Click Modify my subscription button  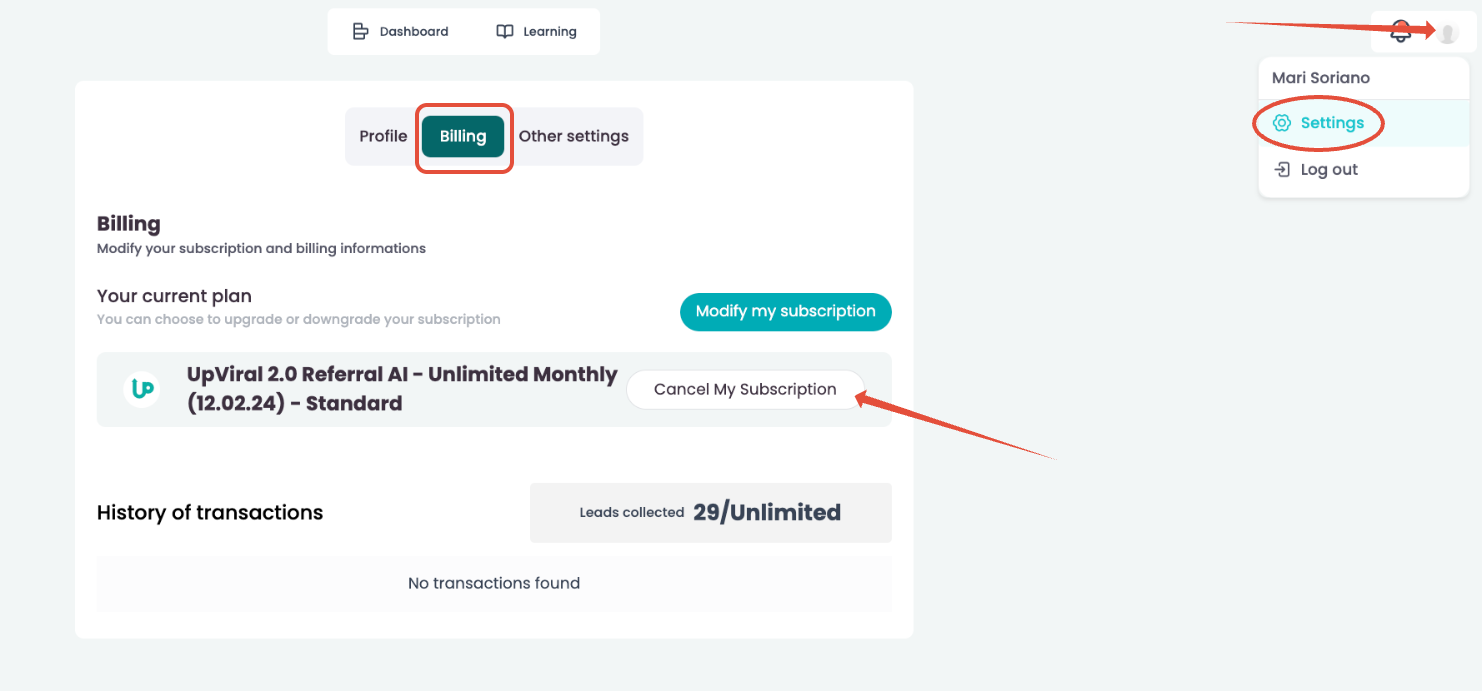786,312
